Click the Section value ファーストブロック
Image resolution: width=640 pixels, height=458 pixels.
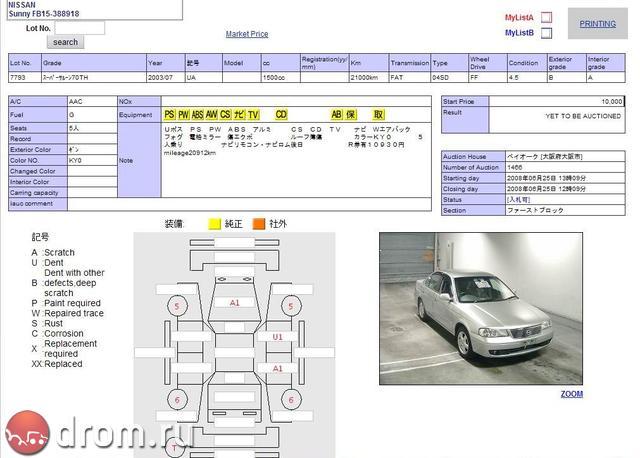coord(535,210)
